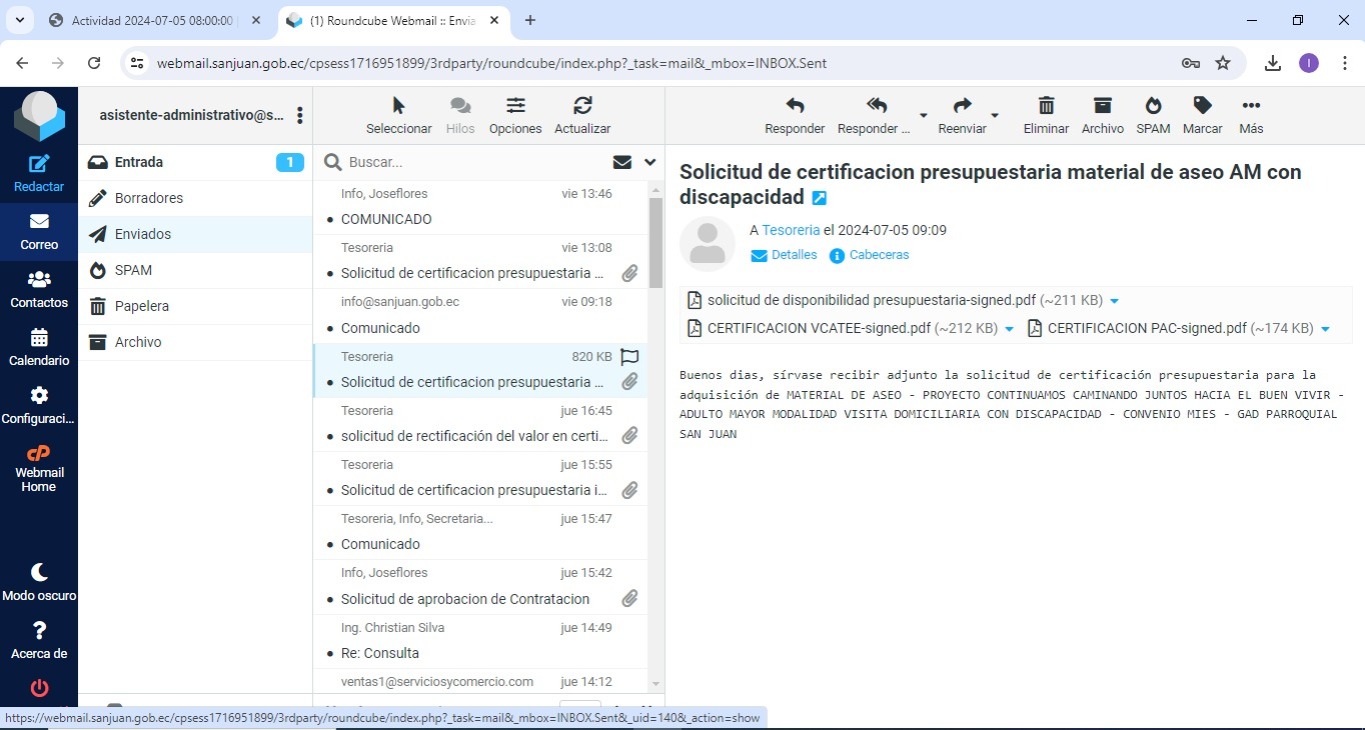Toggle the unread envelope filter in search bar
Image resolution: width=1365 pixels, height=730 pixels.
pyautogui.click(x=622, y=162)
